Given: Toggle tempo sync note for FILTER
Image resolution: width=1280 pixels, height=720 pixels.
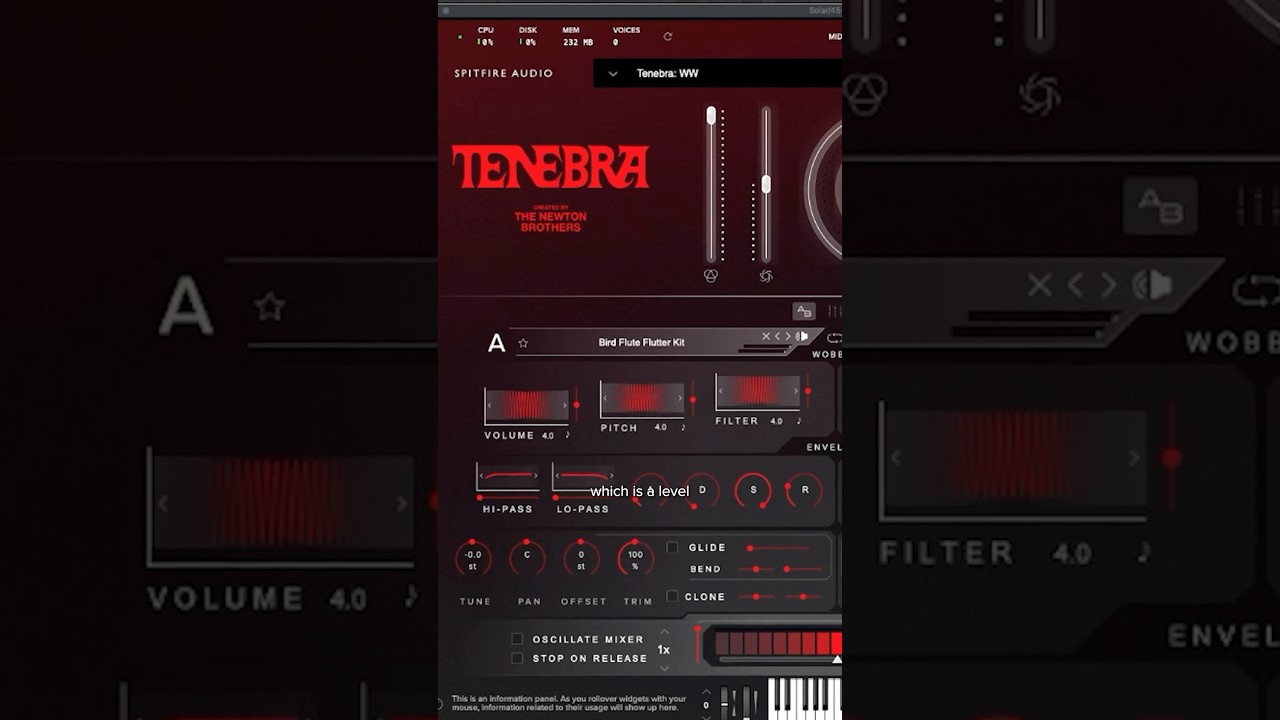Looking at the screenshot, I should coord(799,421).
